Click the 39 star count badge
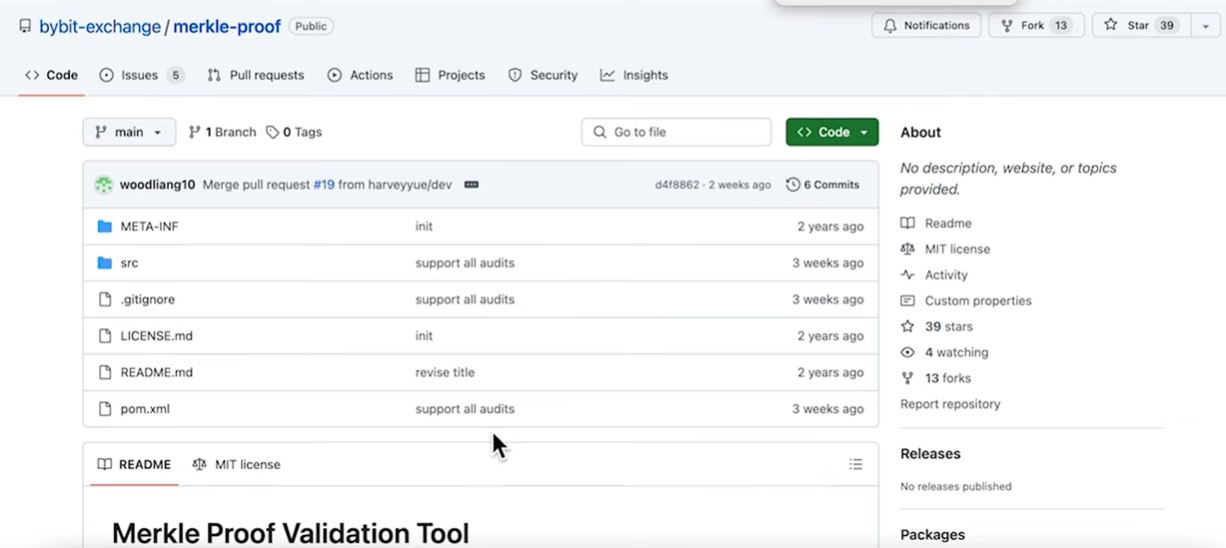 [x=1167, y=25]
